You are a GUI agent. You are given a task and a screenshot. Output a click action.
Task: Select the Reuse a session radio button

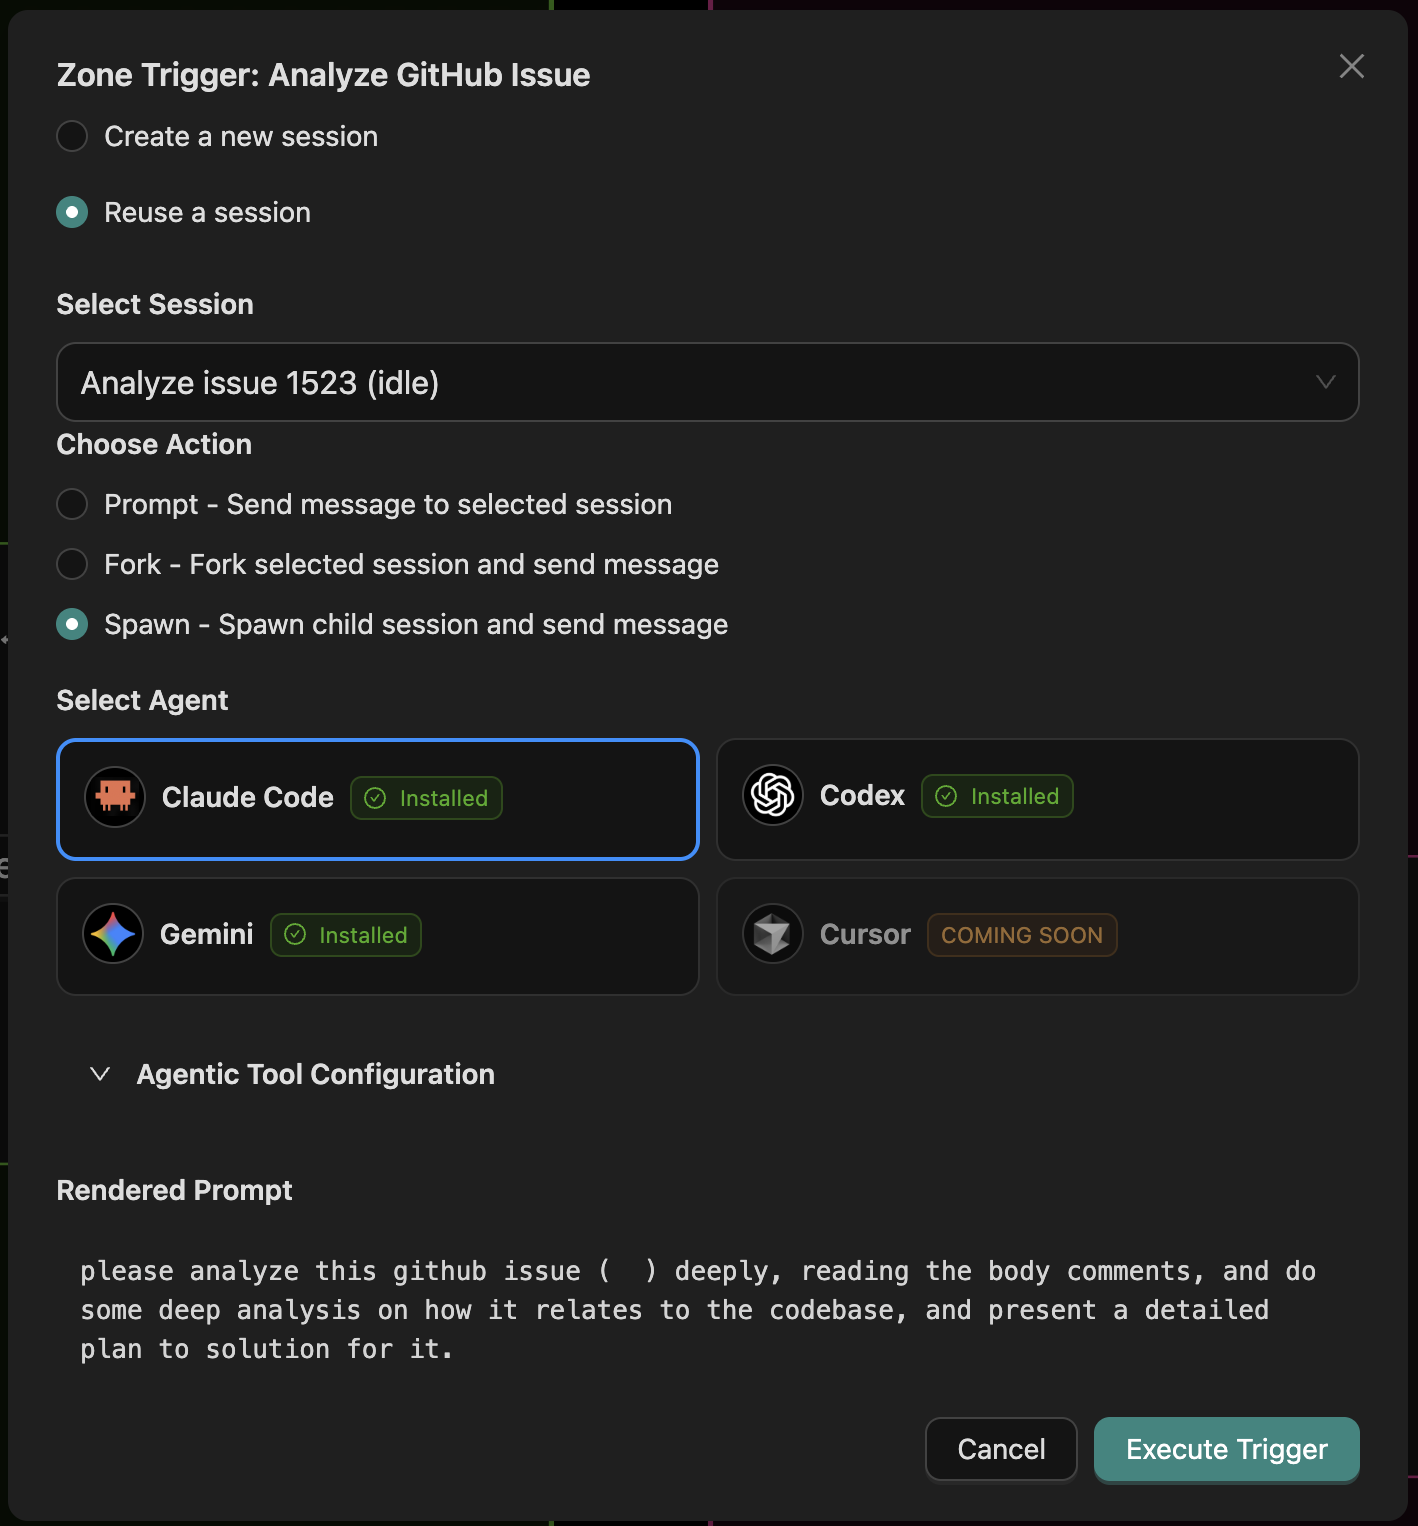point(72,212)
